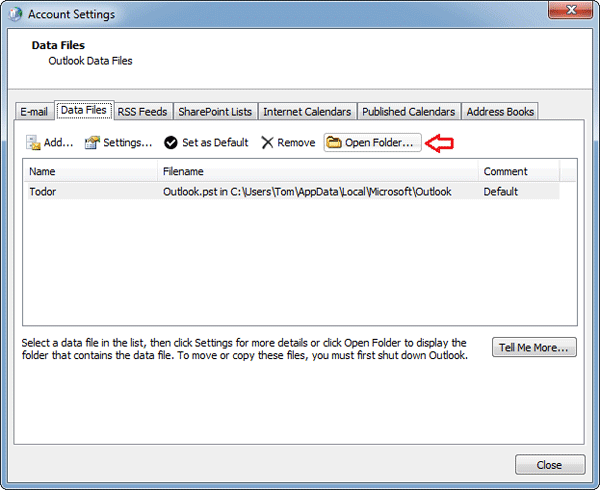Go to the SharePoint Lists tab
Screen dimensions: 600x490
pos(215,112)
